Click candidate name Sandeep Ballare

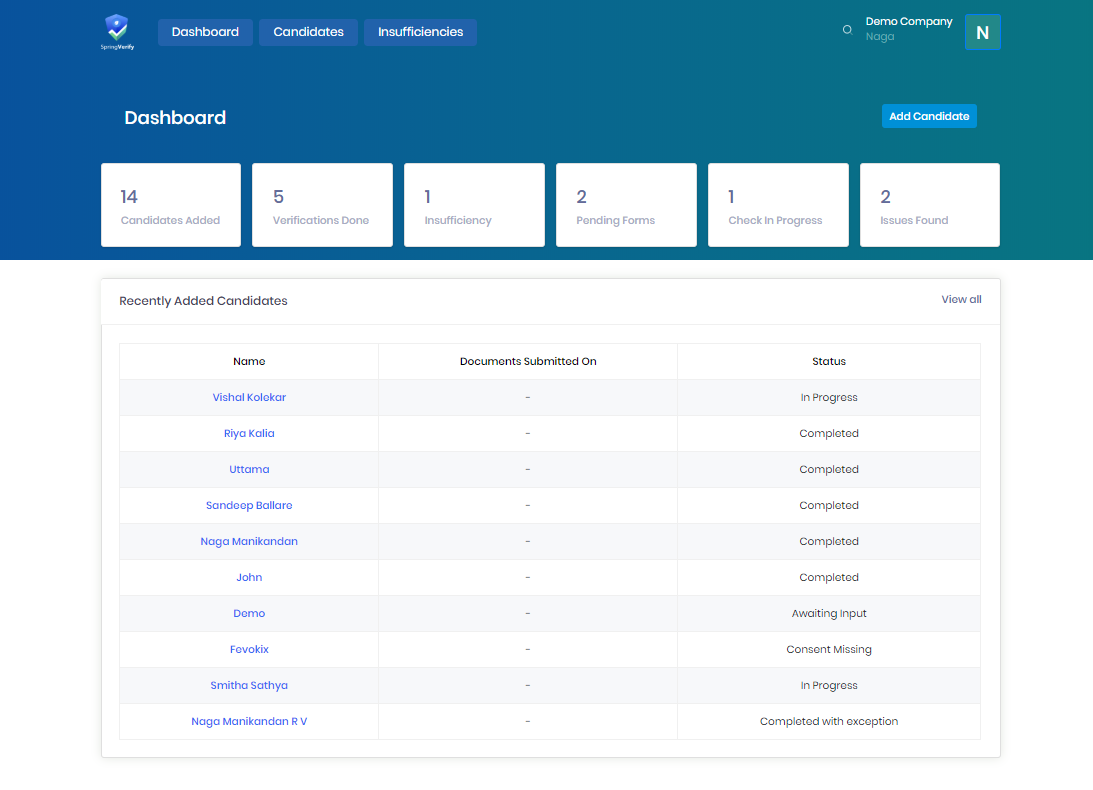pyautogui.click(x=249, y=505)
